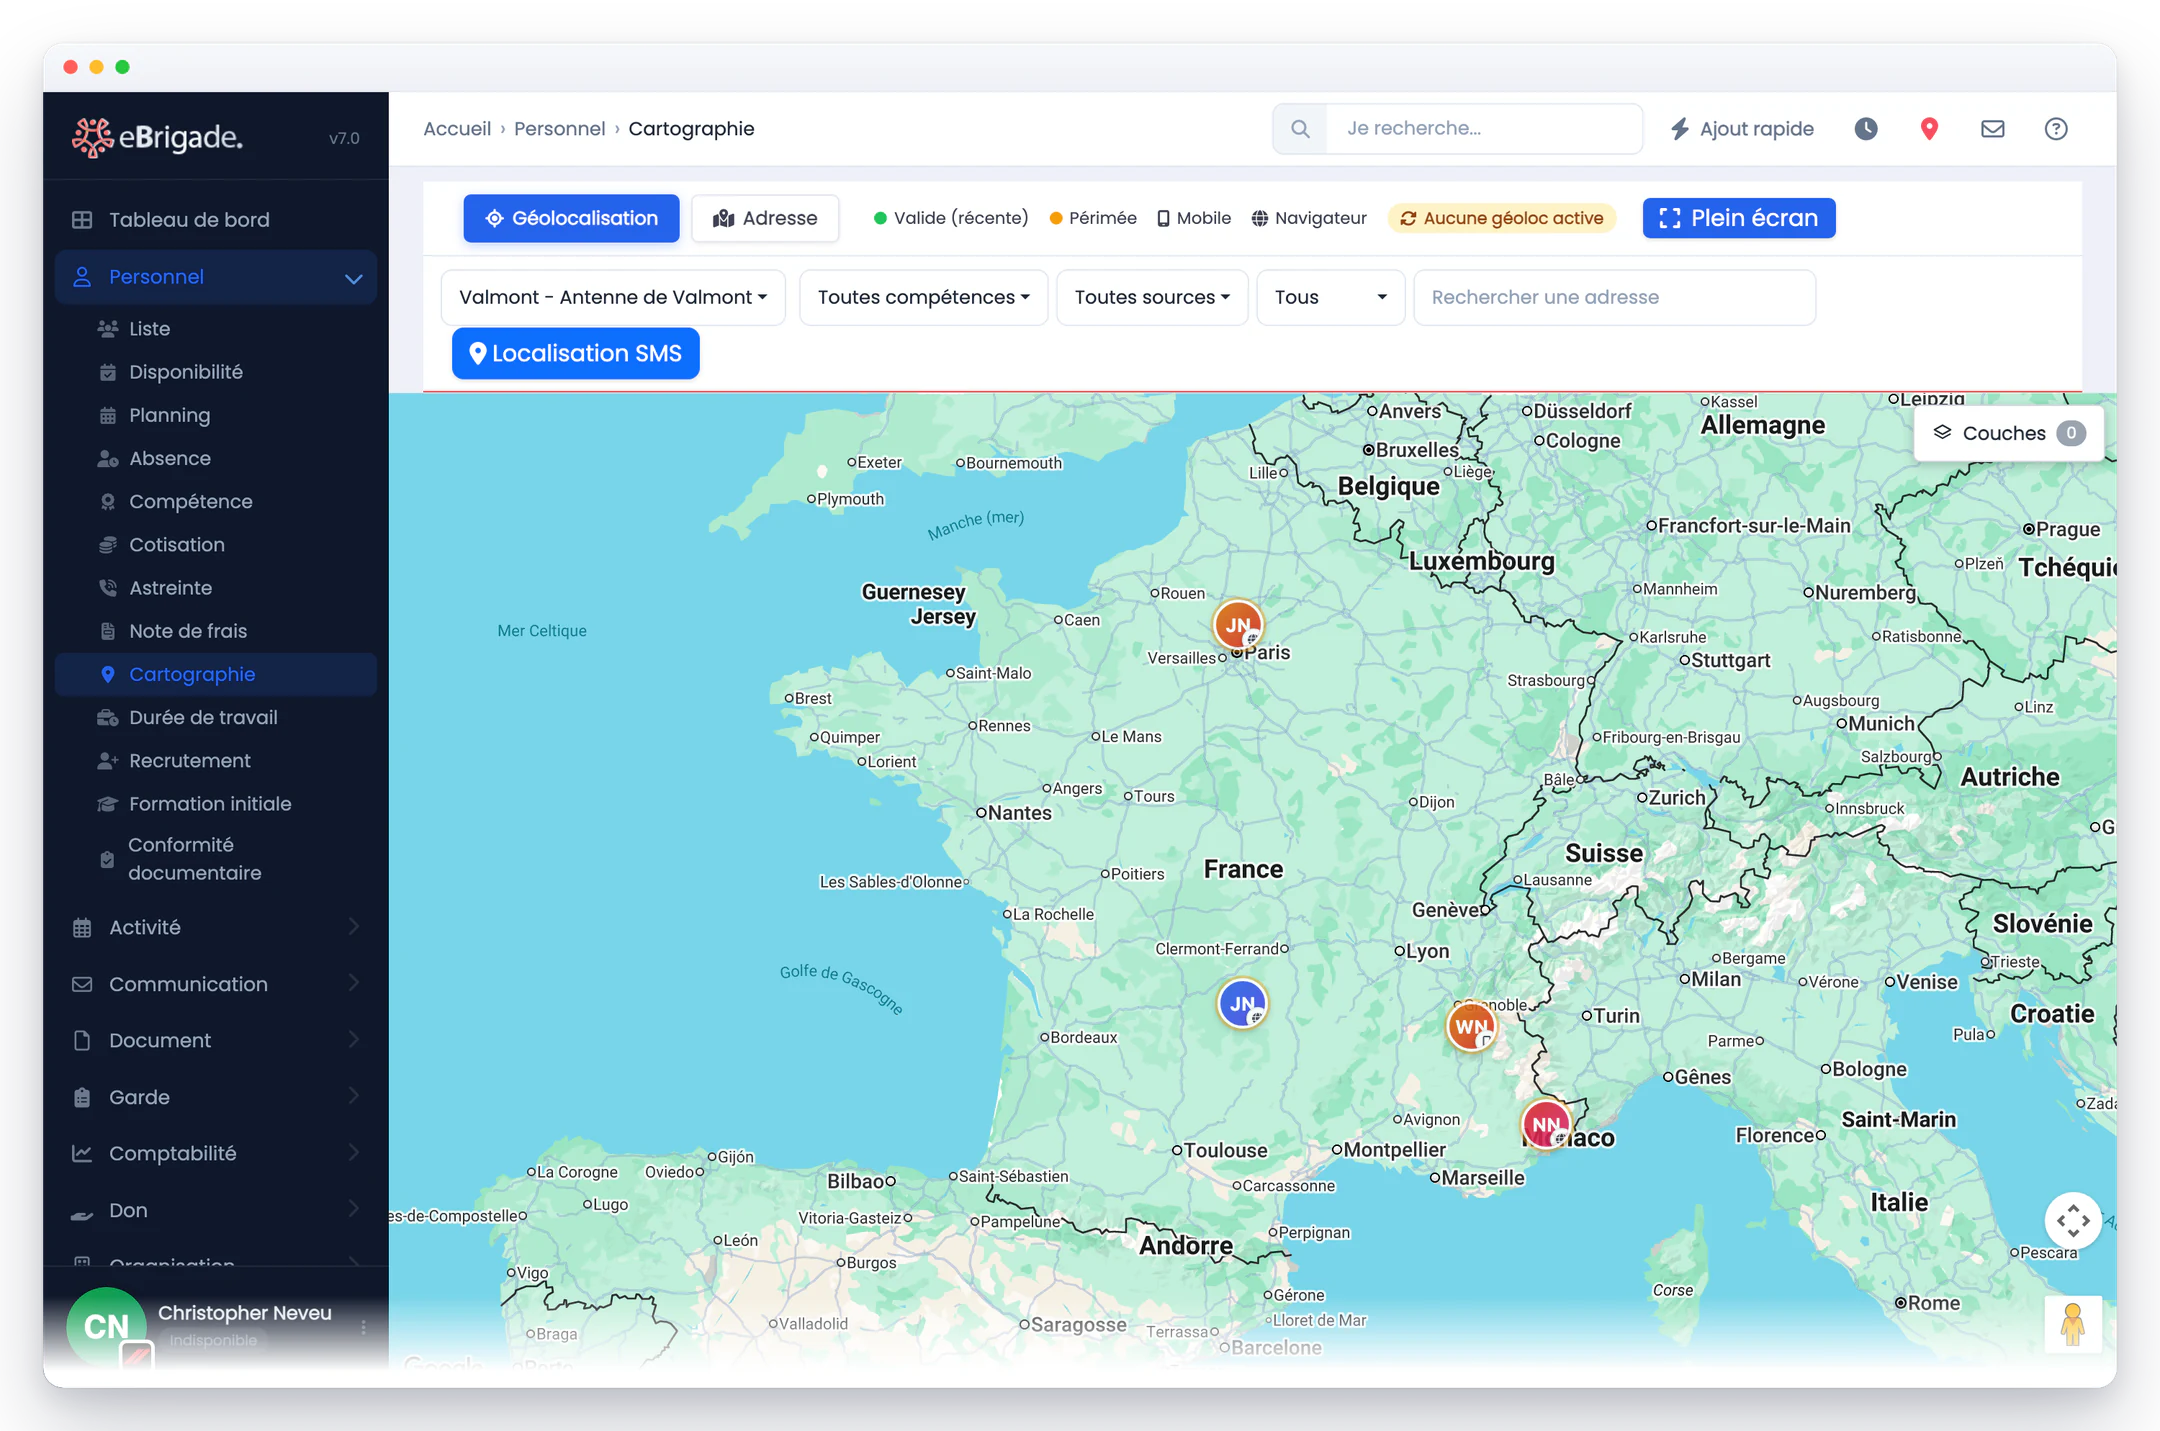Click the Liste people icon
Screen dimensions: 2160x1431
pyautogui.click(x=108, y=328)
